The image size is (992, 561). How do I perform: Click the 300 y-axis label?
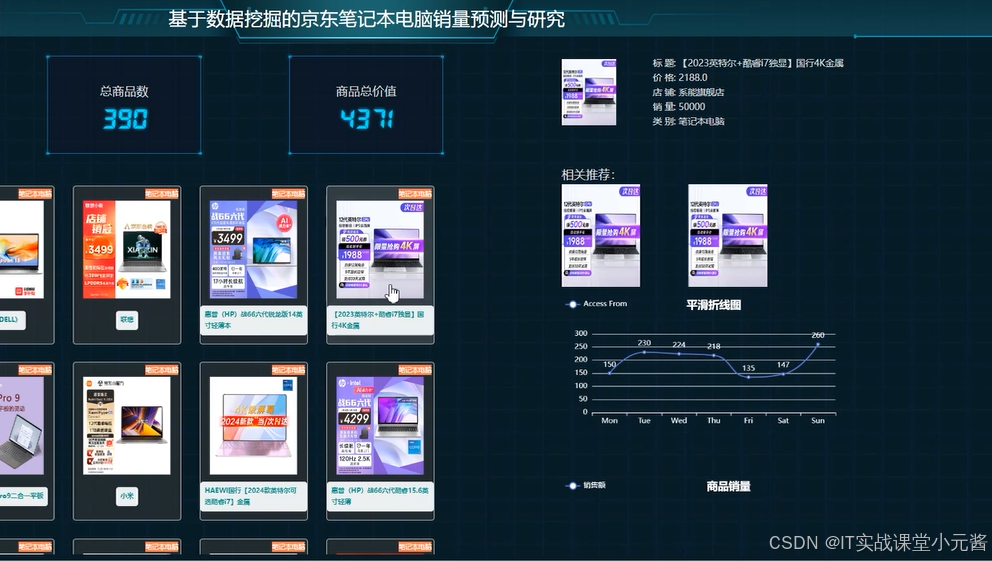point(581,333)
